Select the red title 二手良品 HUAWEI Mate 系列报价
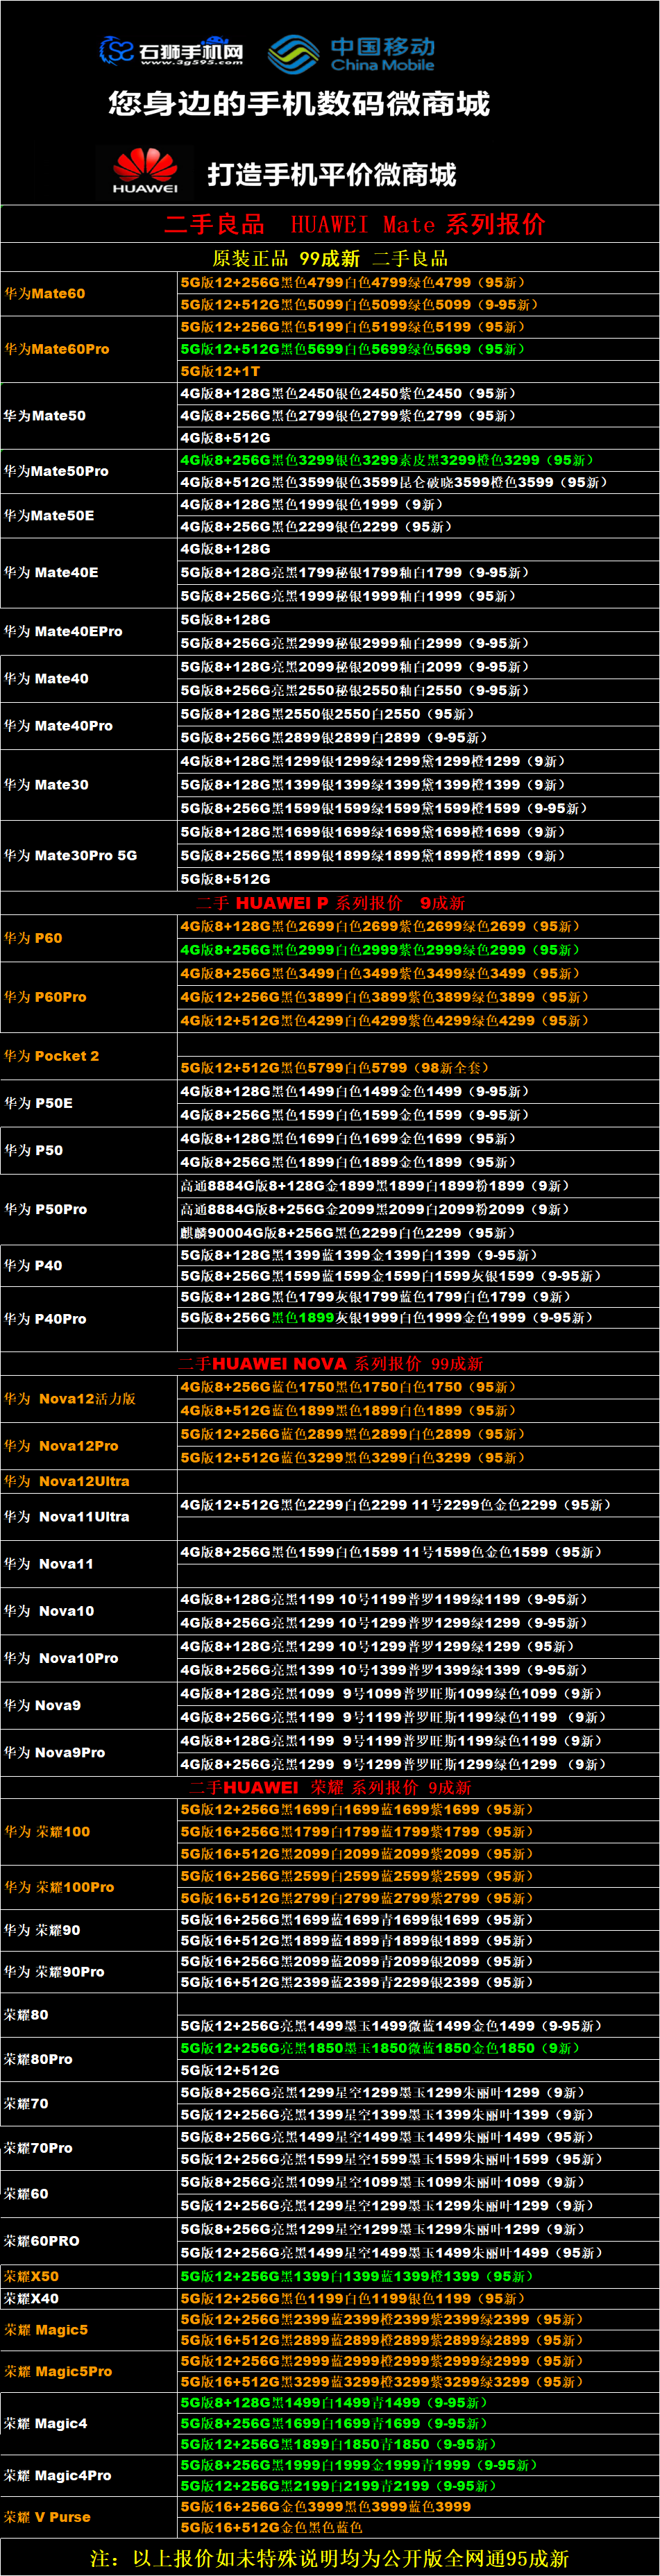Screen dimensions: 660x2576 (x=355, y=224)
